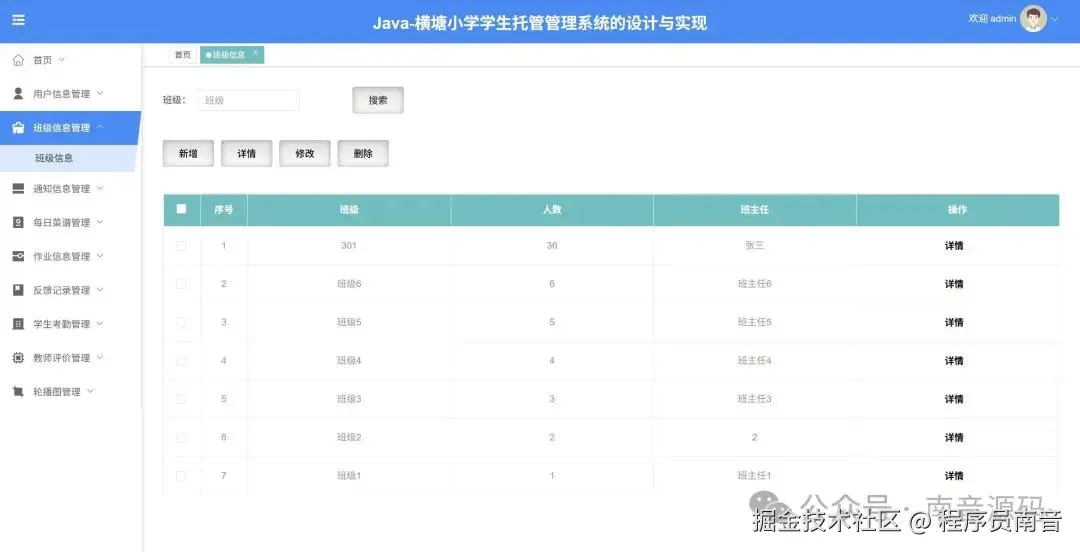This screenshot has height=552, width=1080.
Task: Click the 反馈记录管理 bookmark icon
Action: point(19,290)
